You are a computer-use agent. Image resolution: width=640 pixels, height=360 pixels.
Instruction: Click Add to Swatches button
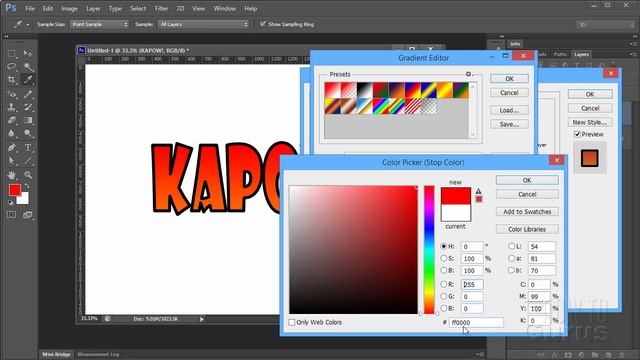(527, 212)
